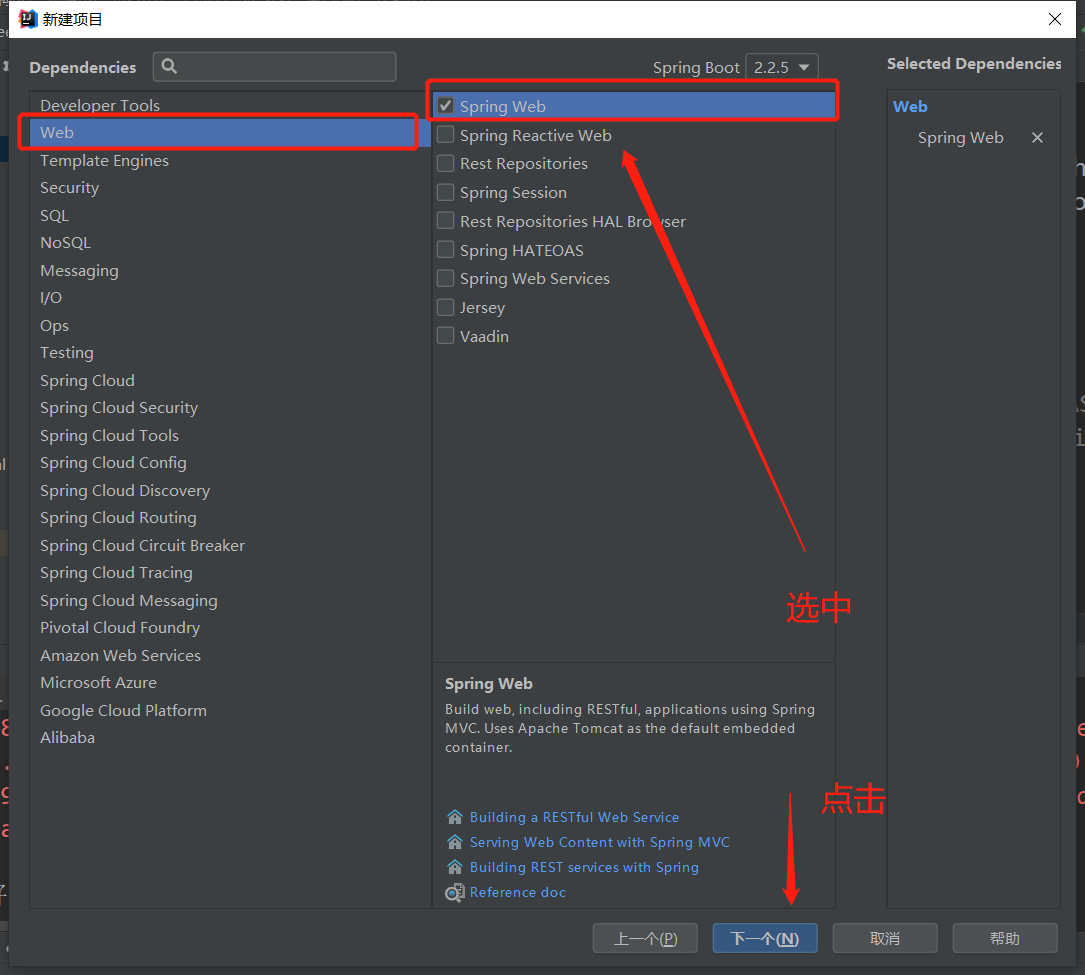Viewport: 1085px width, 975px height.
Task: Click the 上一个(P) previous button
Action: tap(645, 938)
